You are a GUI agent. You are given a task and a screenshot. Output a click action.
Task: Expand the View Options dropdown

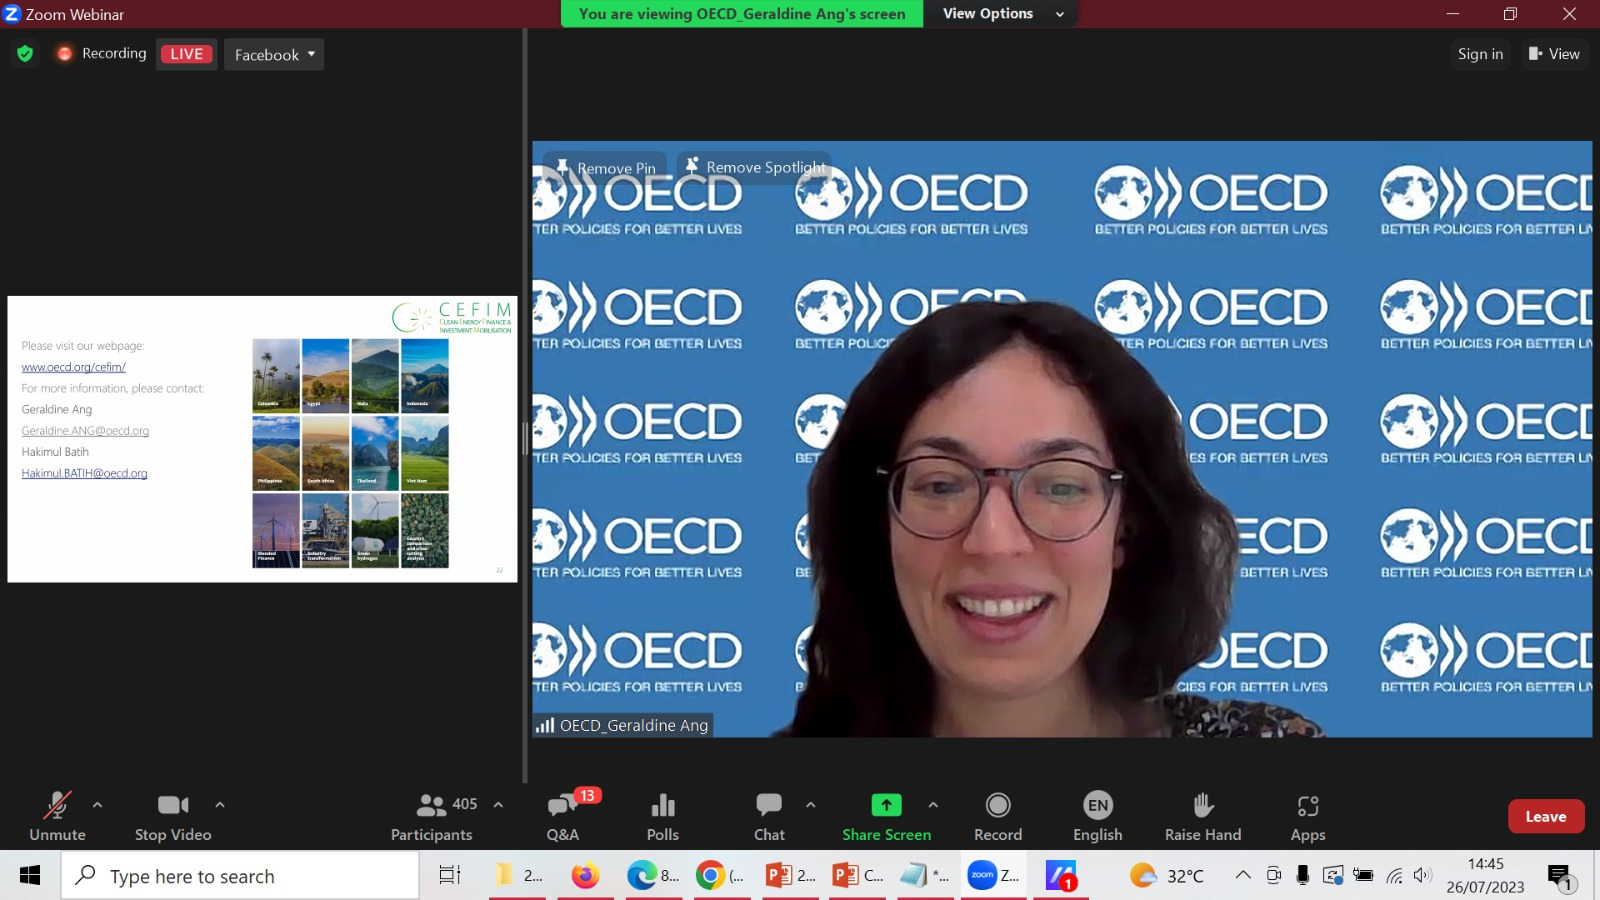click(x=1001, y=14)
